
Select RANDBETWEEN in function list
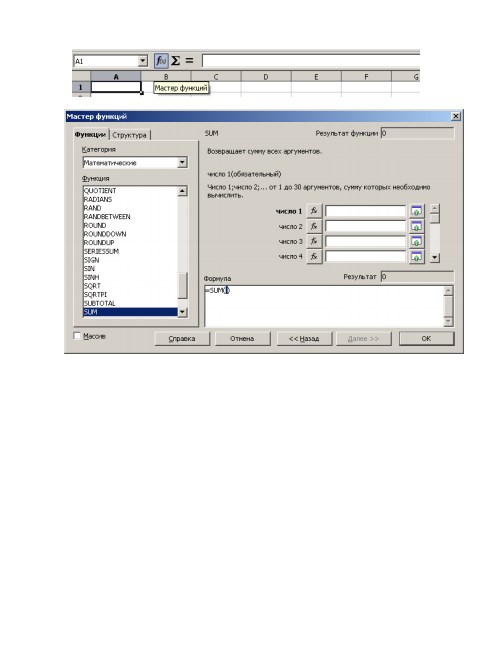pyautogui.click(x=130, y=217)
